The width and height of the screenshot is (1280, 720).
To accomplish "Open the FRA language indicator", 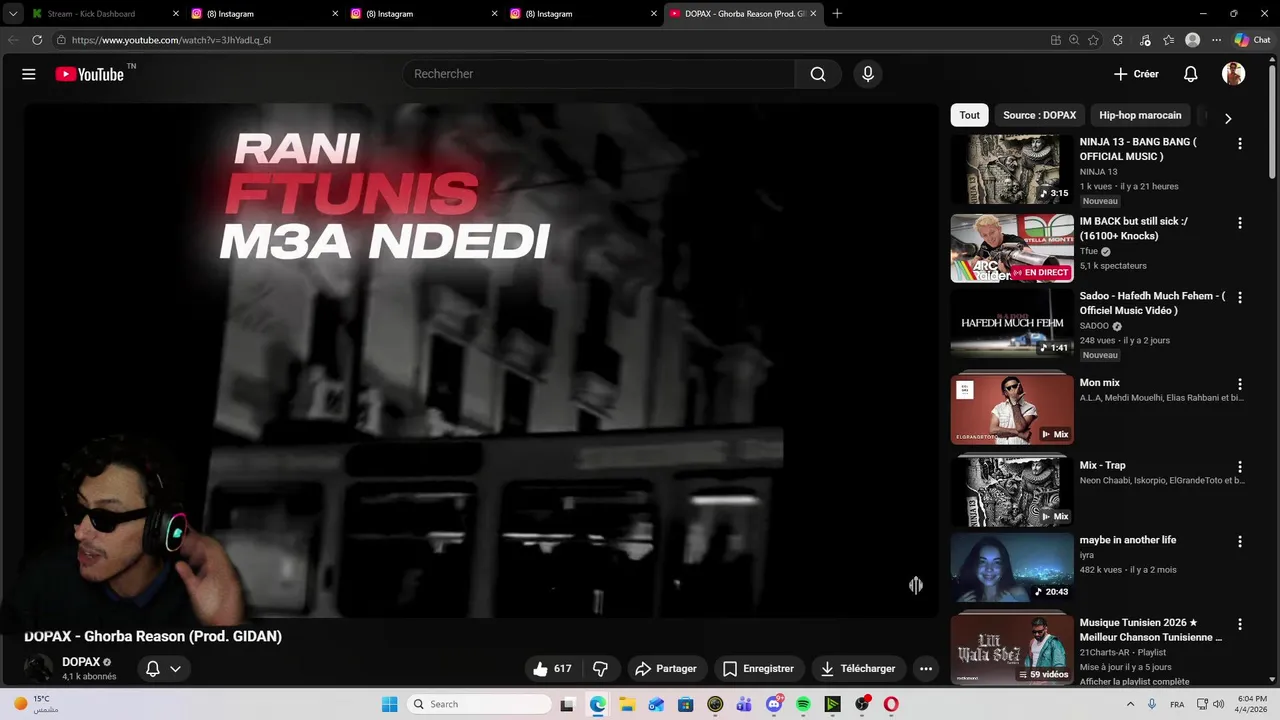I will tap(1178, 704).
